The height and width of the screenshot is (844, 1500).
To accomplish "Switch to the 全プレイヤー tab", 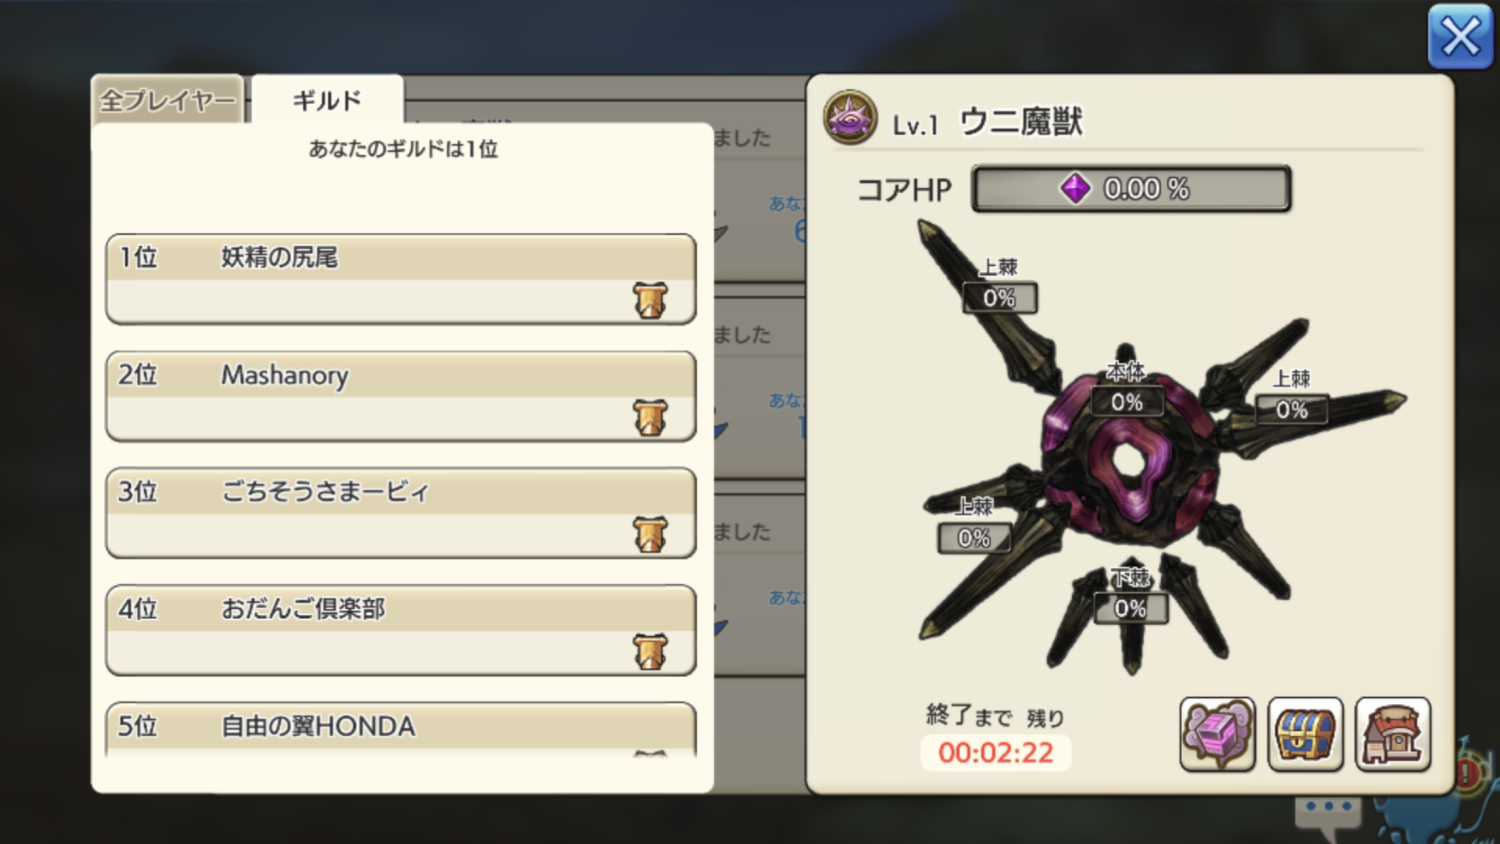I will 167,100.
